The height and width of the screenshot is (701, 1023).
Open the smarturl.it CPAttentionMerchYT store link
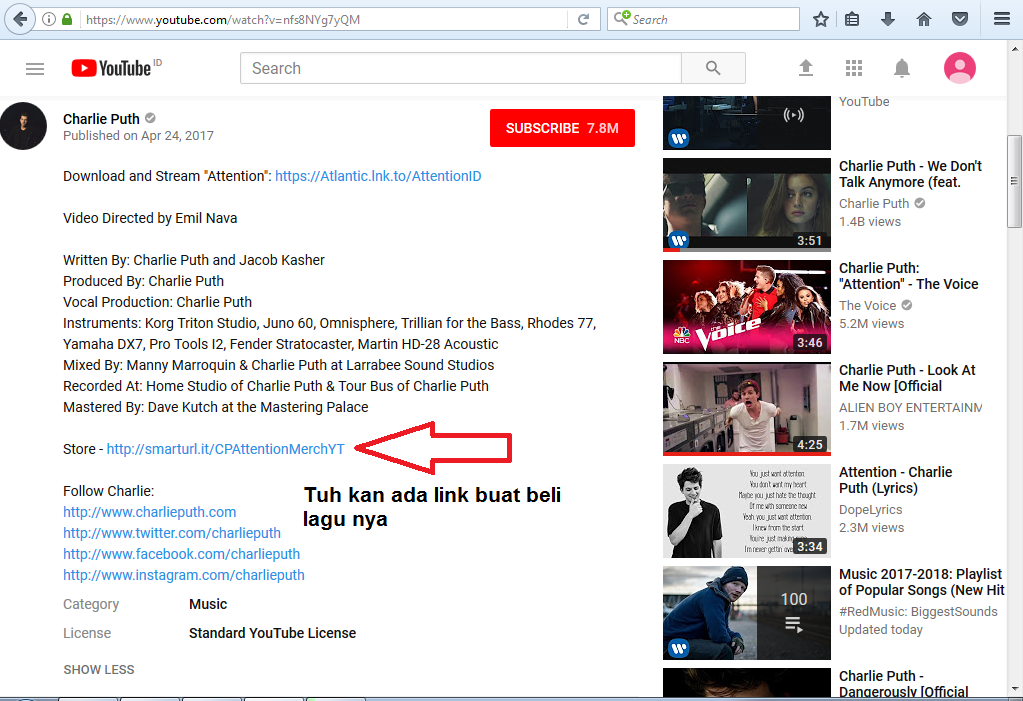pyautogui.click(x=225, y=449)
